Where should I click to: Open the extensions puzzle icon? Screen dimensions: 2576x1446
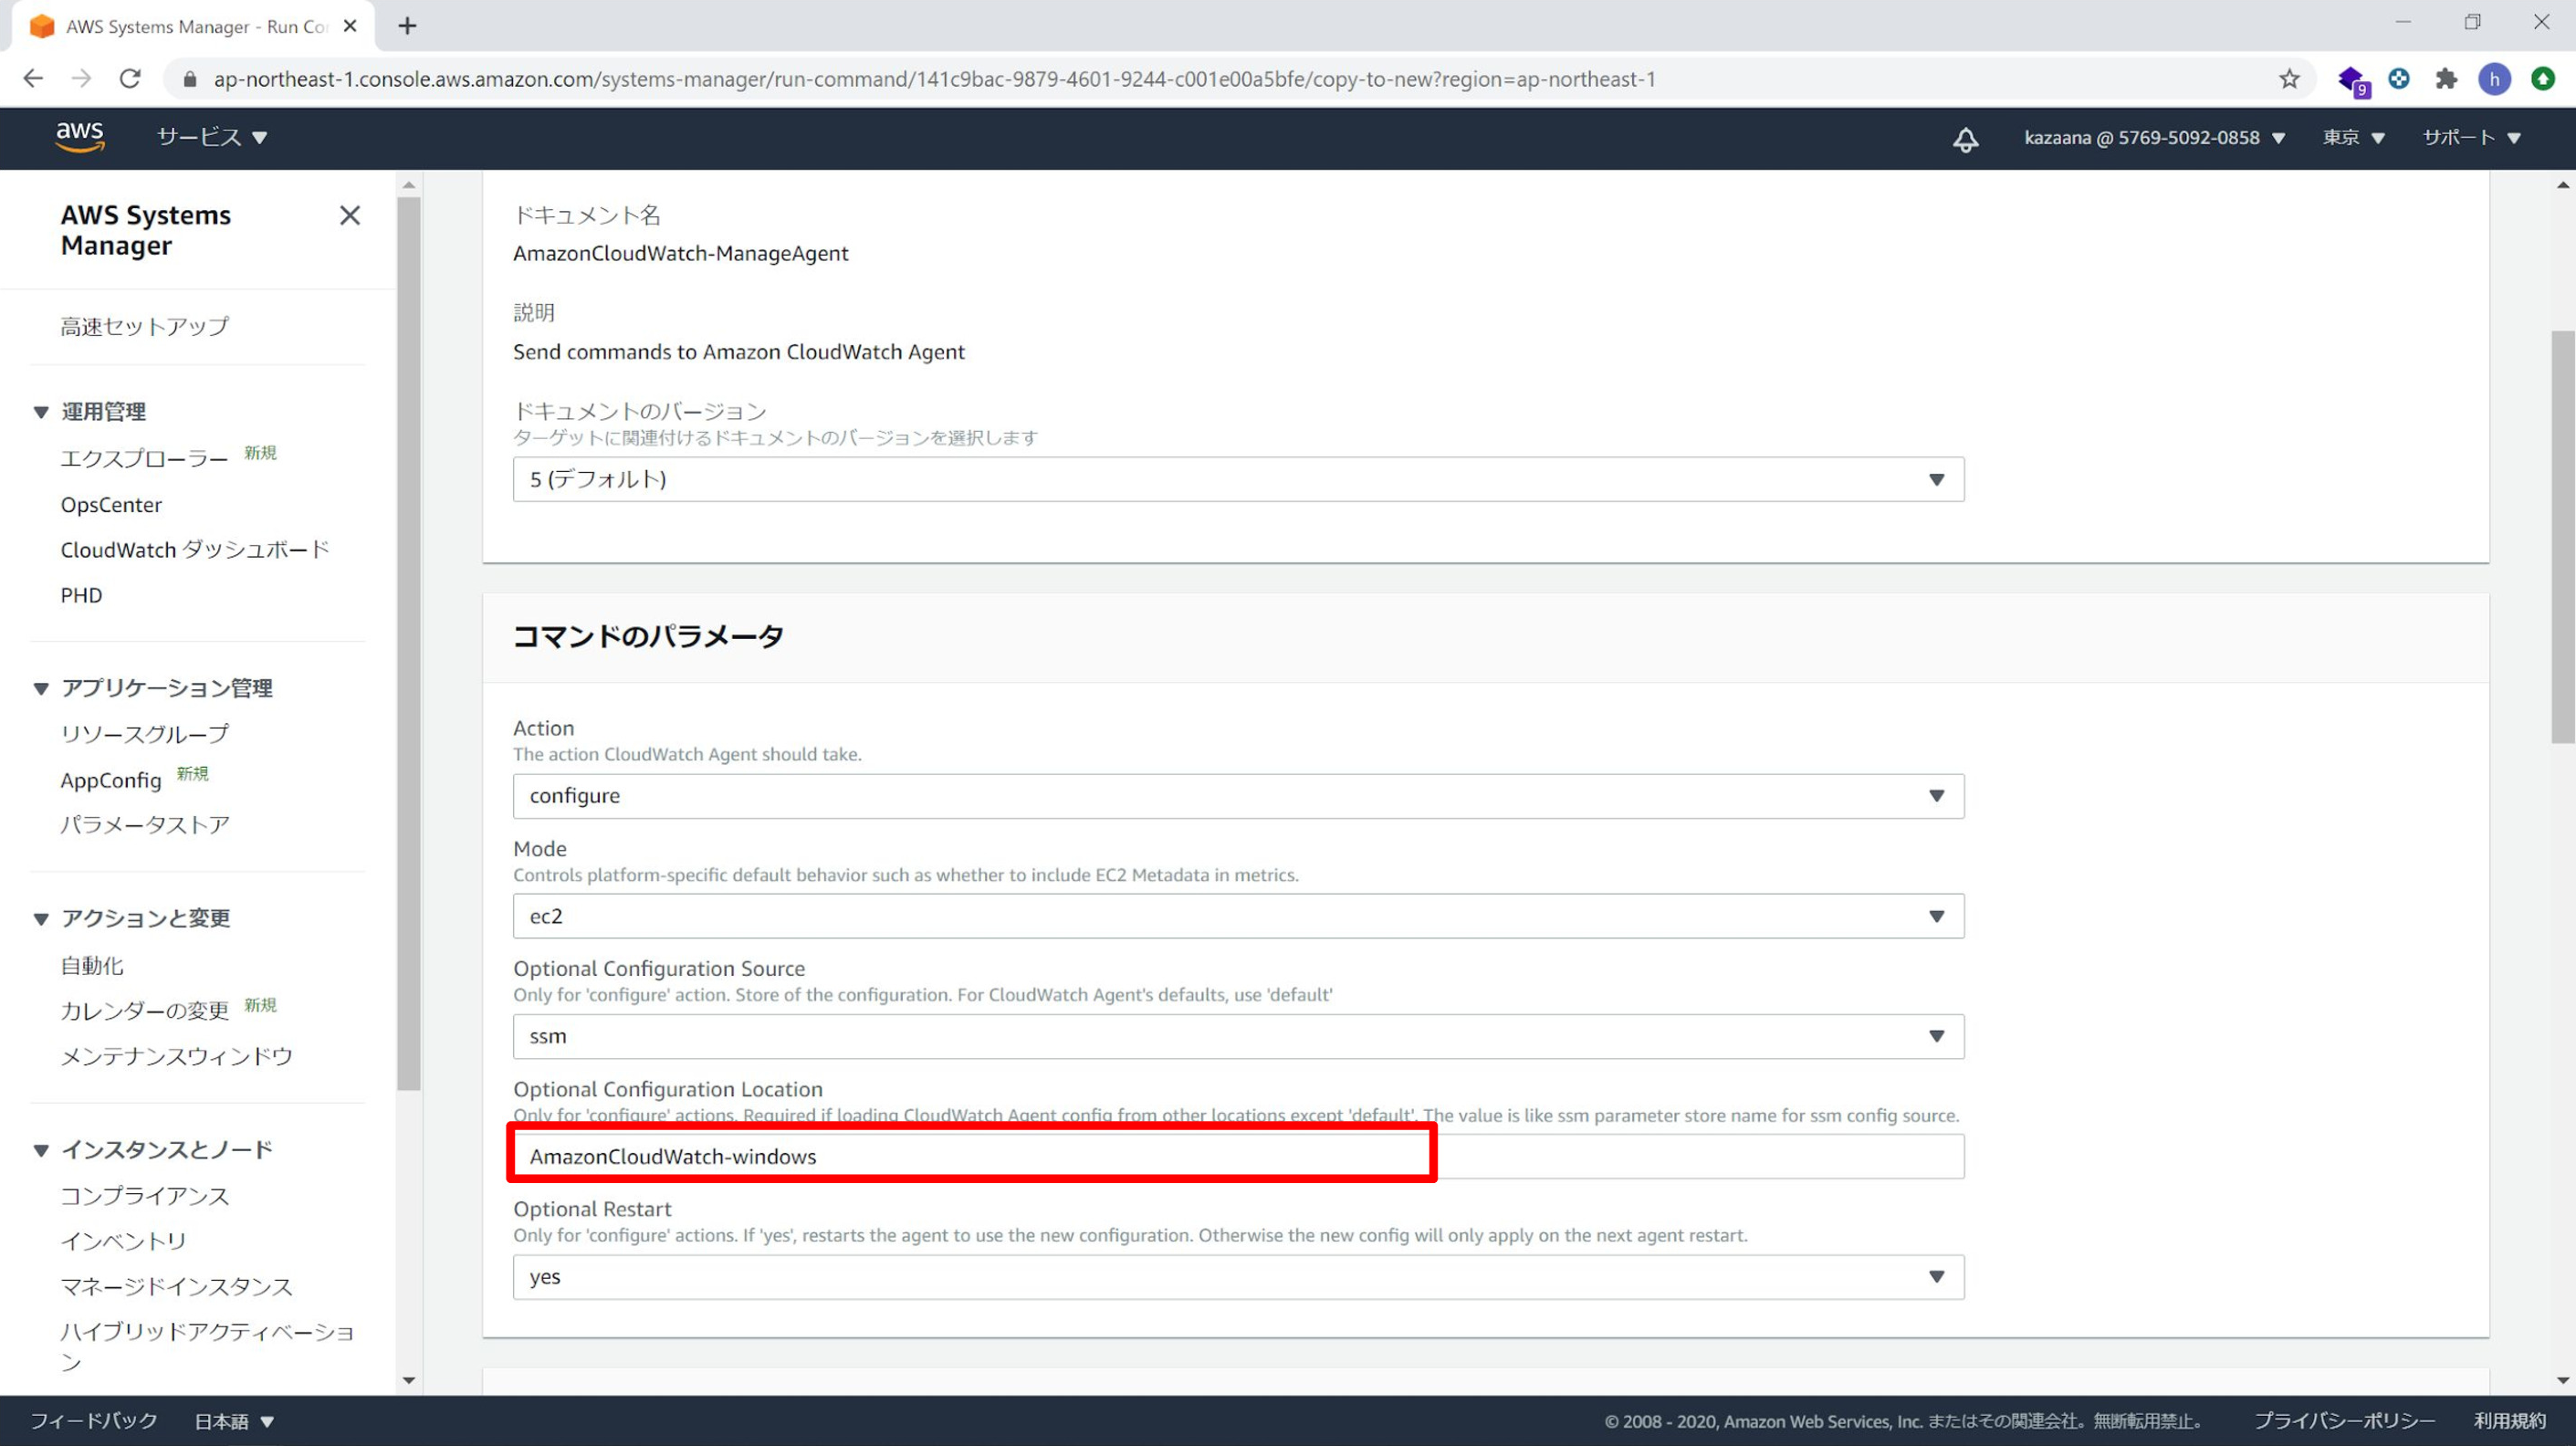[x=2446, y=79]
